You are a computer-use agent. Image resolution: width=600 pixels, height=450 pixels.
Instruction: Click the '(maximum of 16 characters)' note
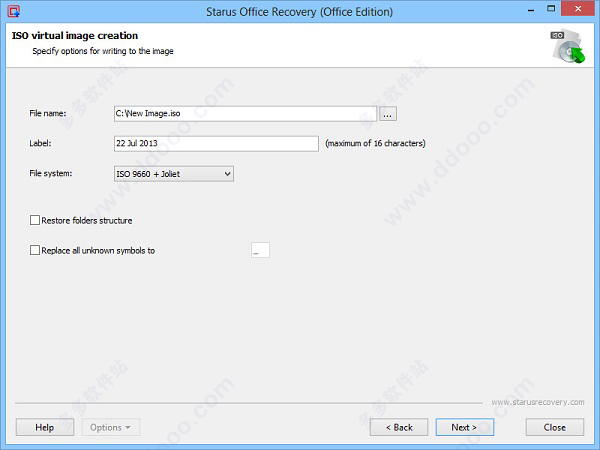tap(375, 143)
